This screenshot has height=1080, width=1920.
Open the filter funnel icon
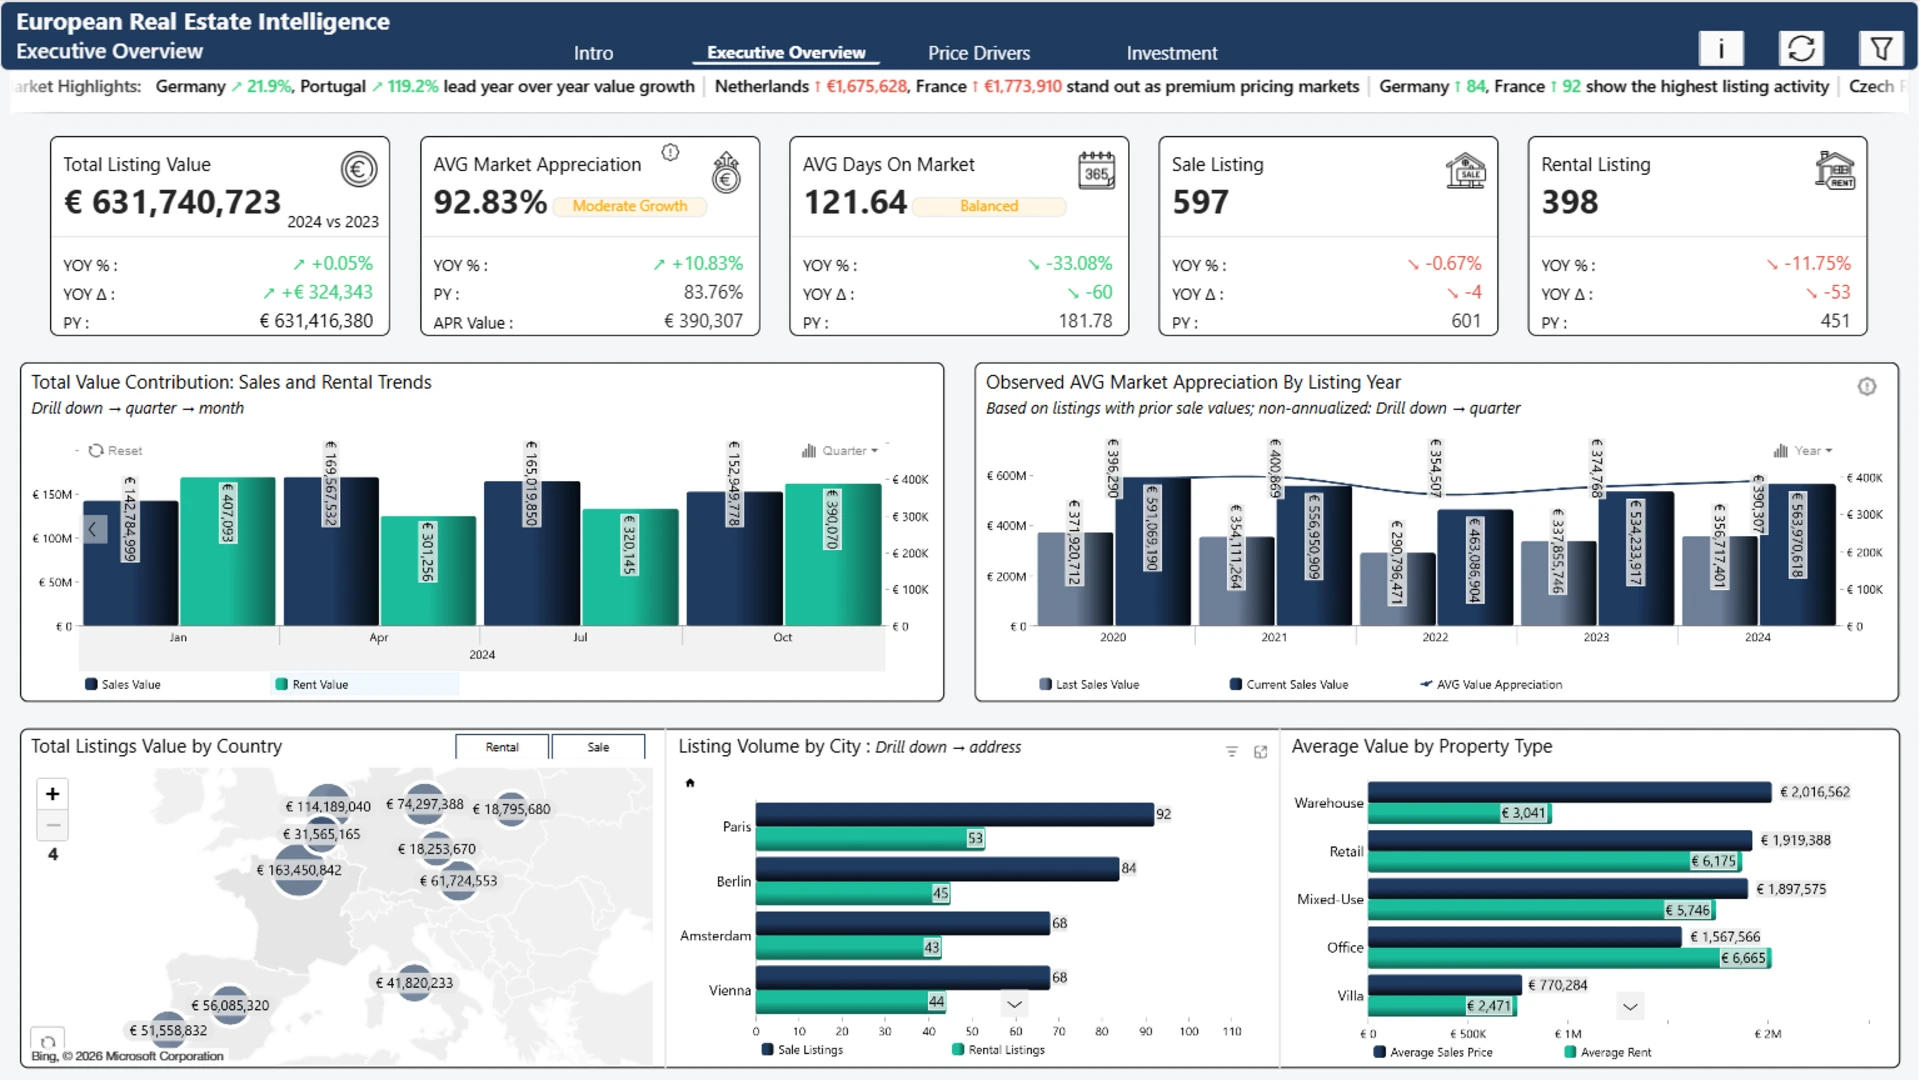[1881, 48]
